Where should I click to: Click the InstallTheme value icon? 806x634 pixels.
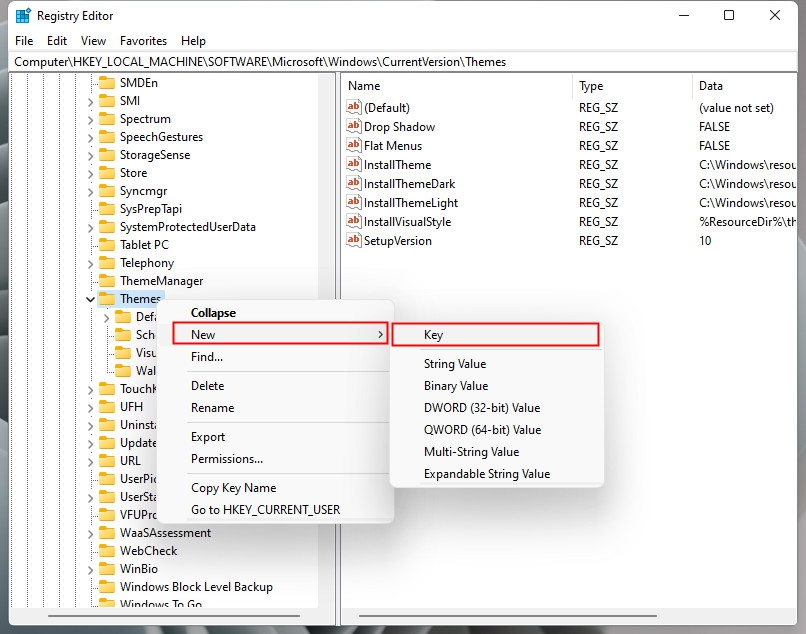(x=353, y=164)
